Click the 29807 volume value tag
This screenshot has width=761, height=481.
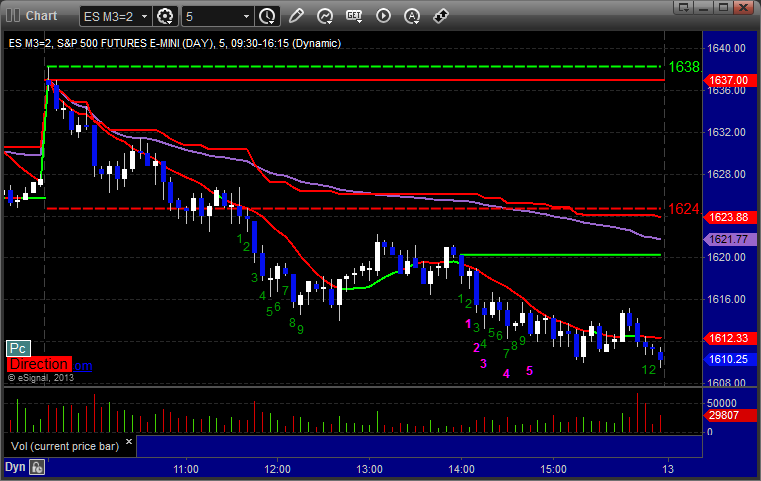click(729, 415)
